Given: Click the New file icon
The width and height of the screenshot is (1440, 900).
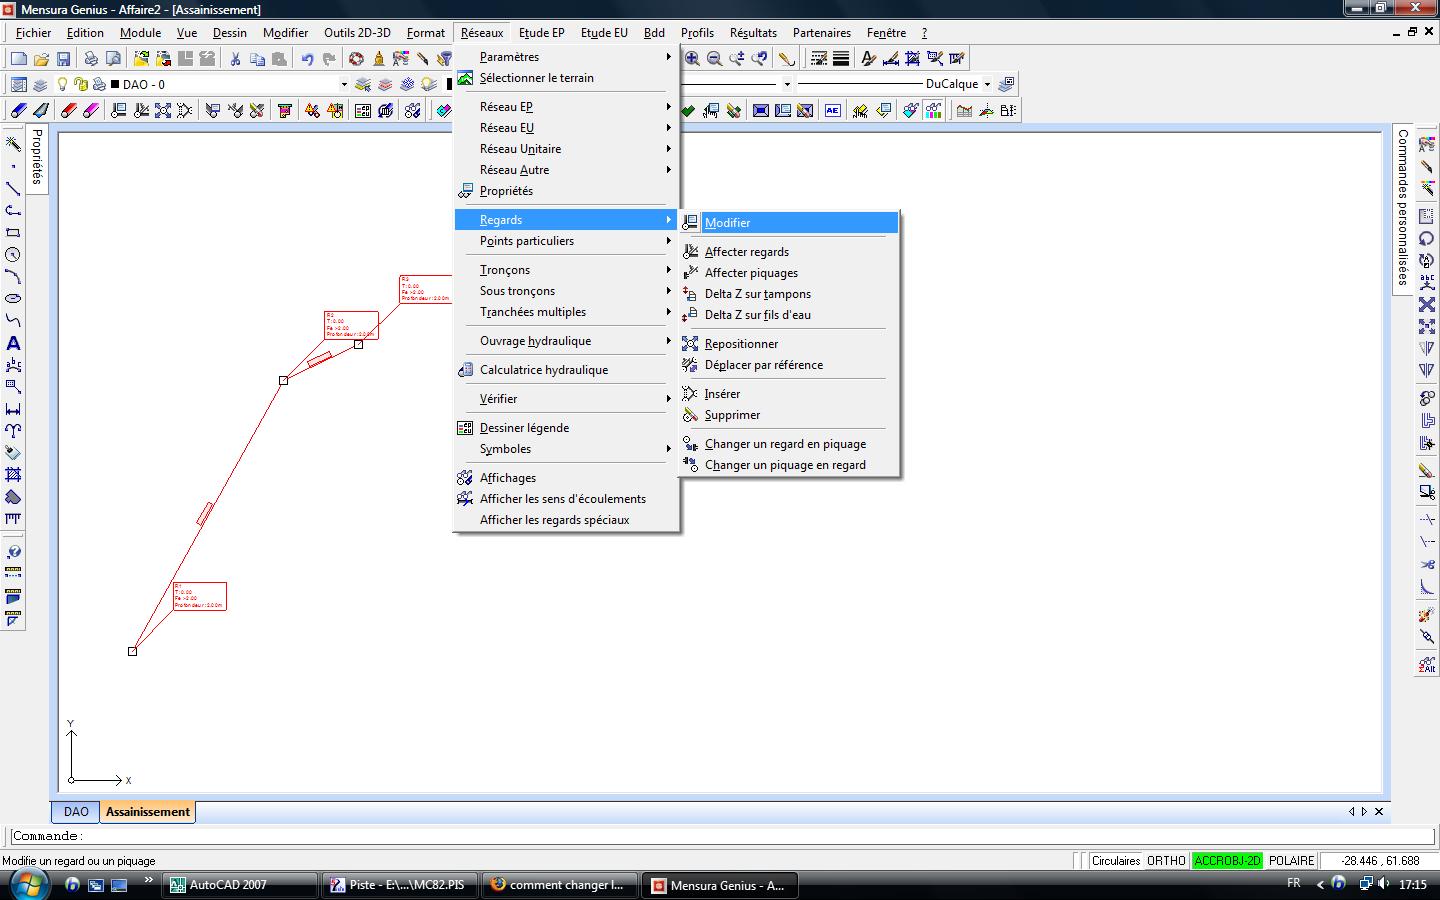Looking at the screenshot, I should click(19, 59).
